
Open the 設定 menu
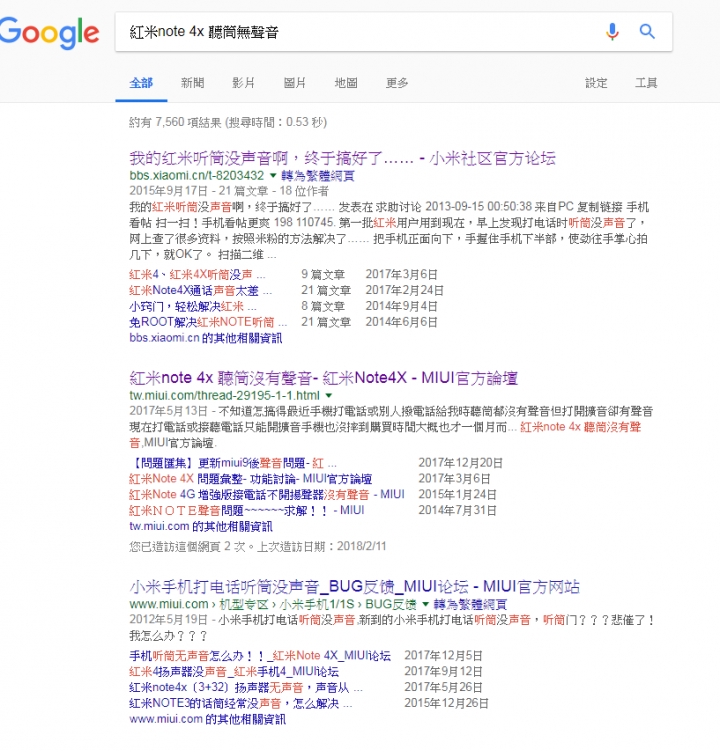(596, 83)
